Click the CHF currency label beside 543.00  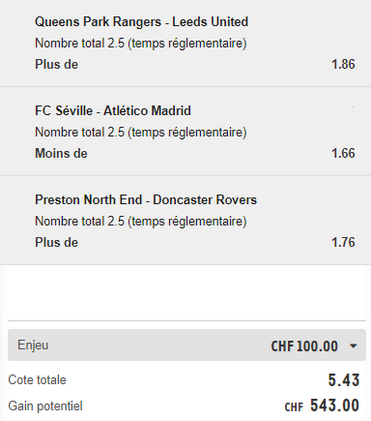coord(294,407)
